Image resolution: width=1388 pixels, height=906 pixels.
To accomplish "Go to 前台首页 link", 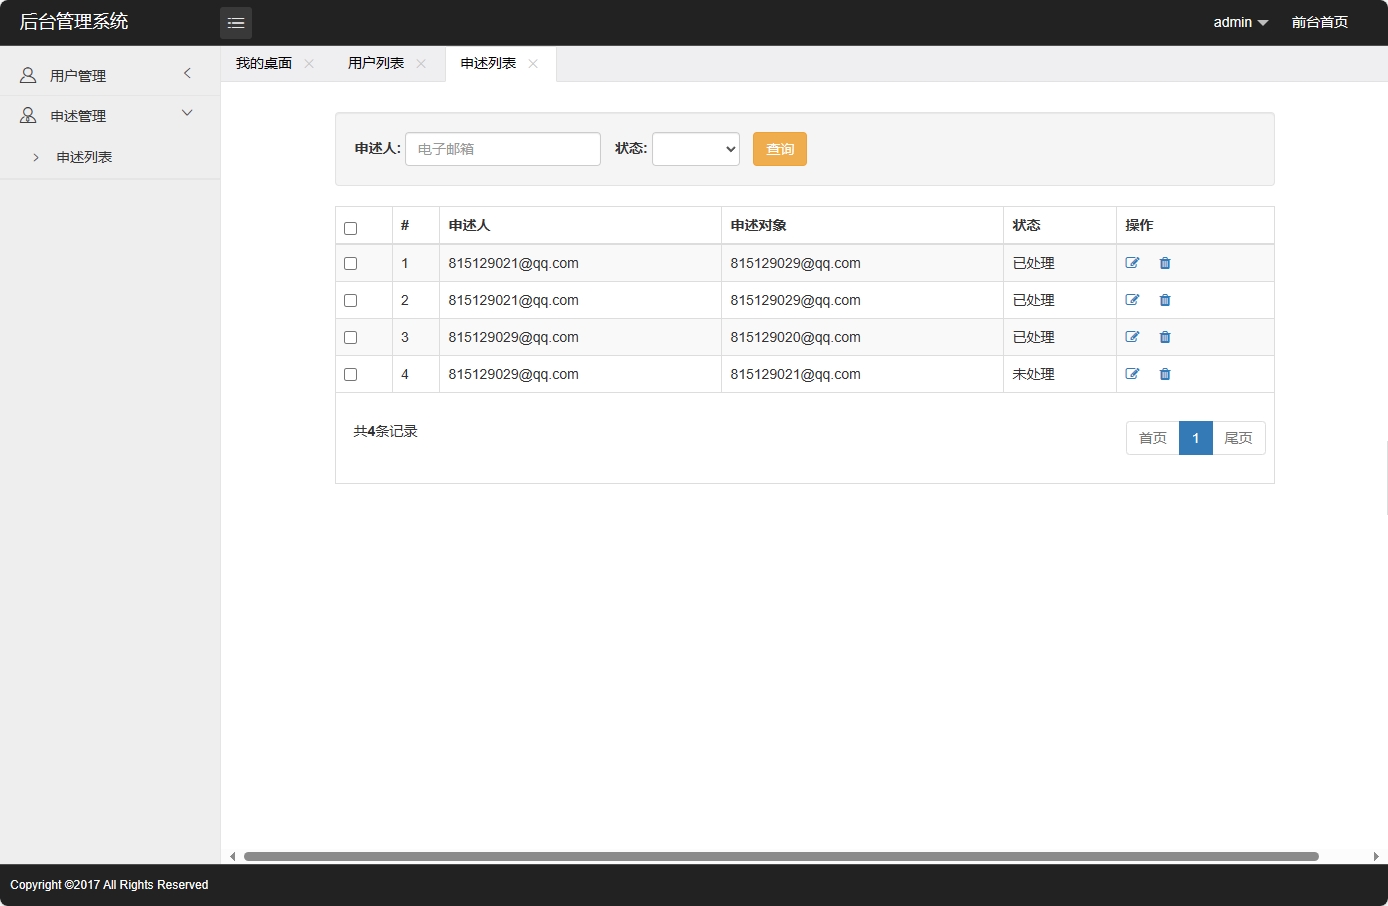I will tap(1319, 22).
